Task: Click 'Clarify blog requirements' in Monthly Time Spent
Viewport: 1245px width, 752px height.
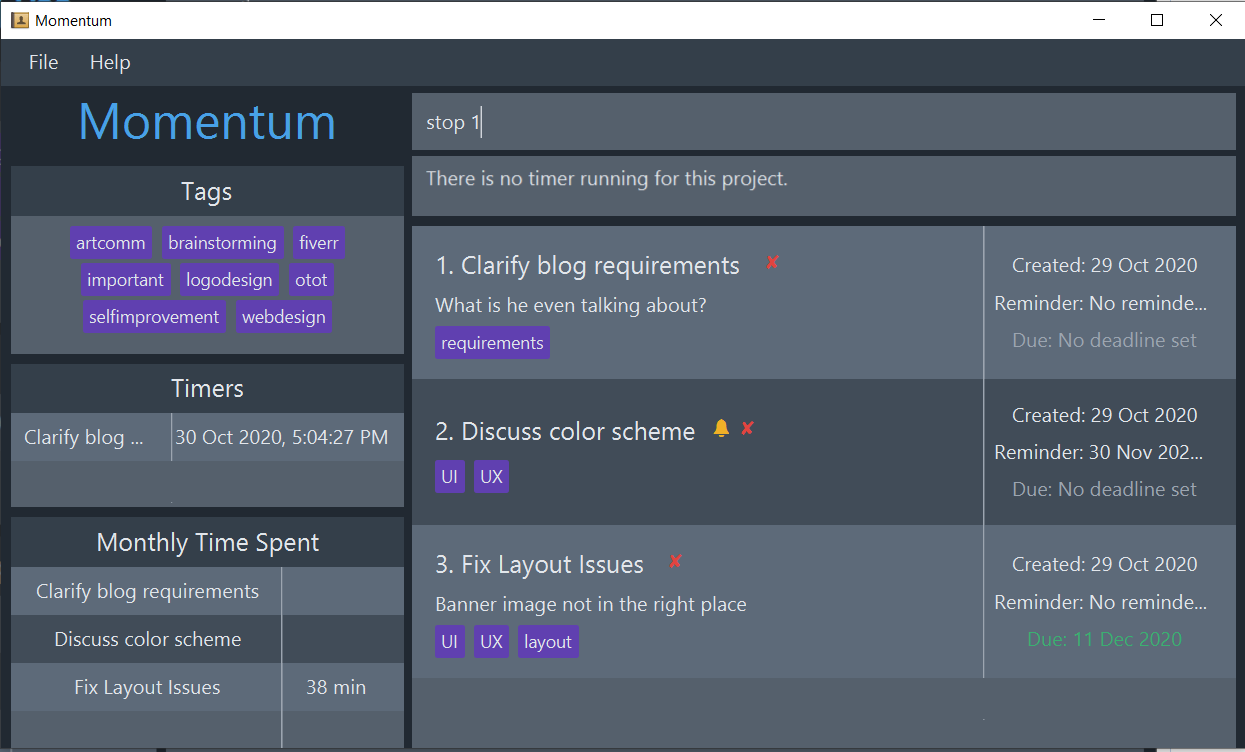Action: point(147,591)
